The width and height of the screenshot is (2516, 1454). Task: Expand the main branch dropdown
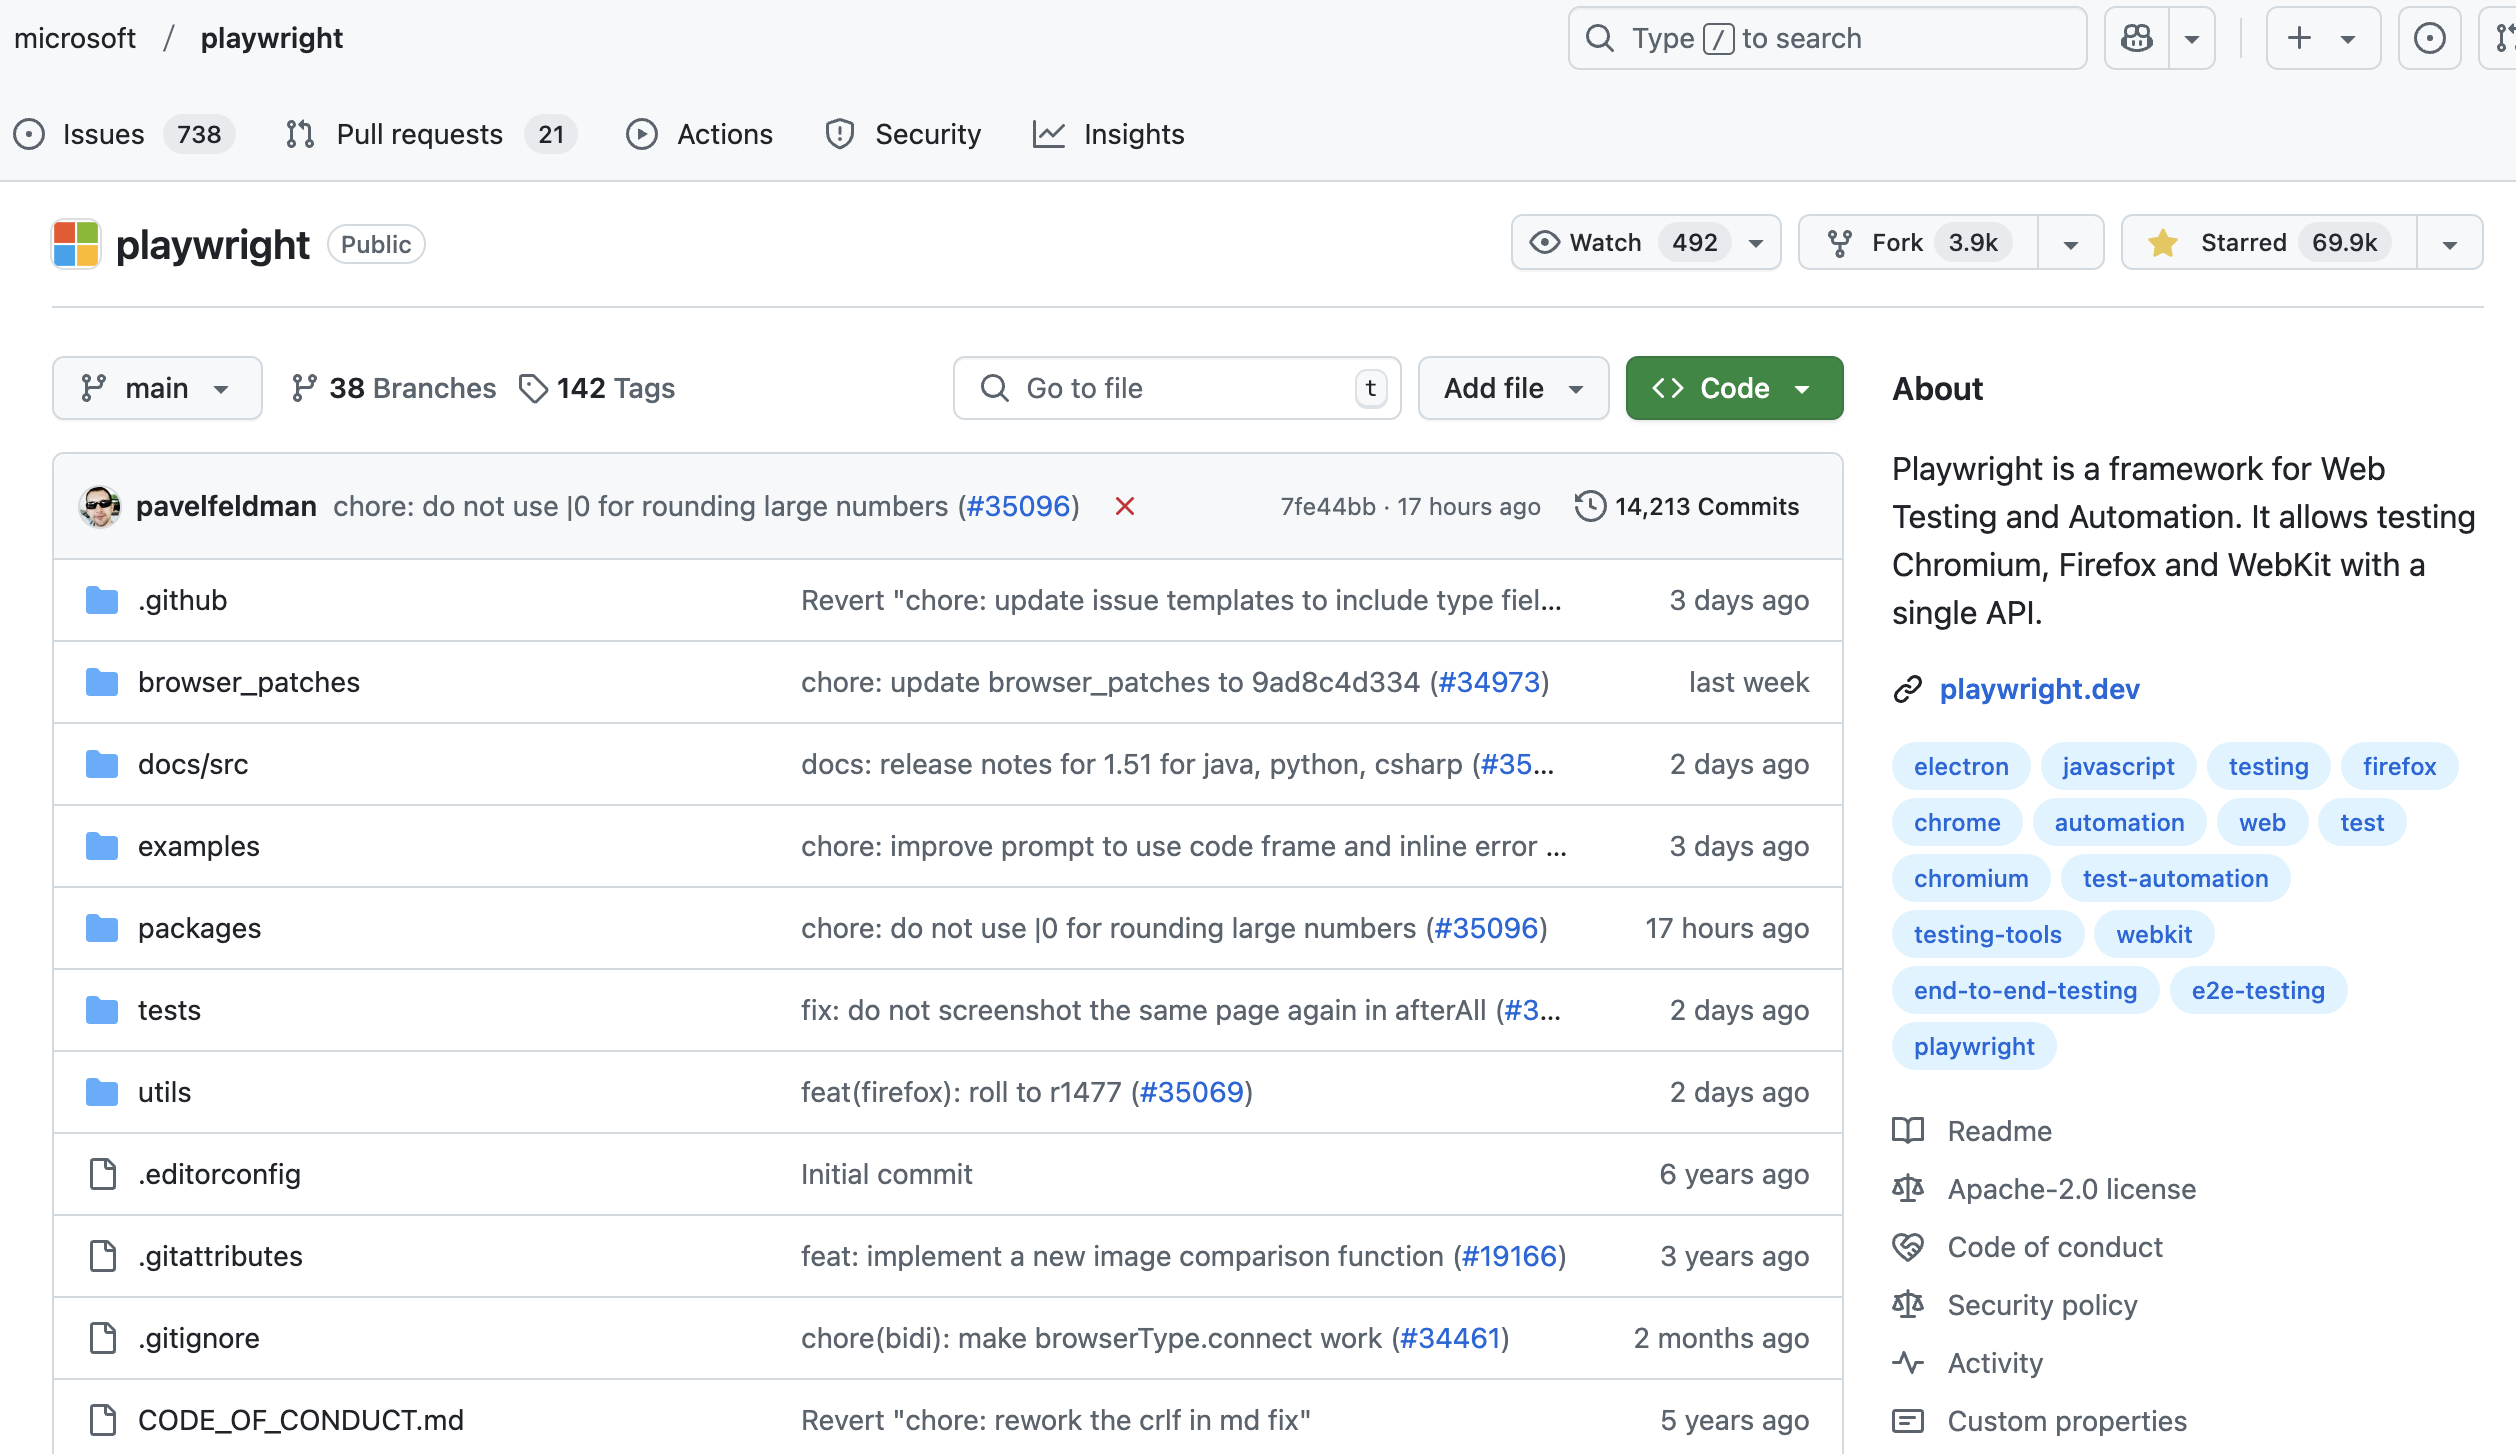point(157,388)
